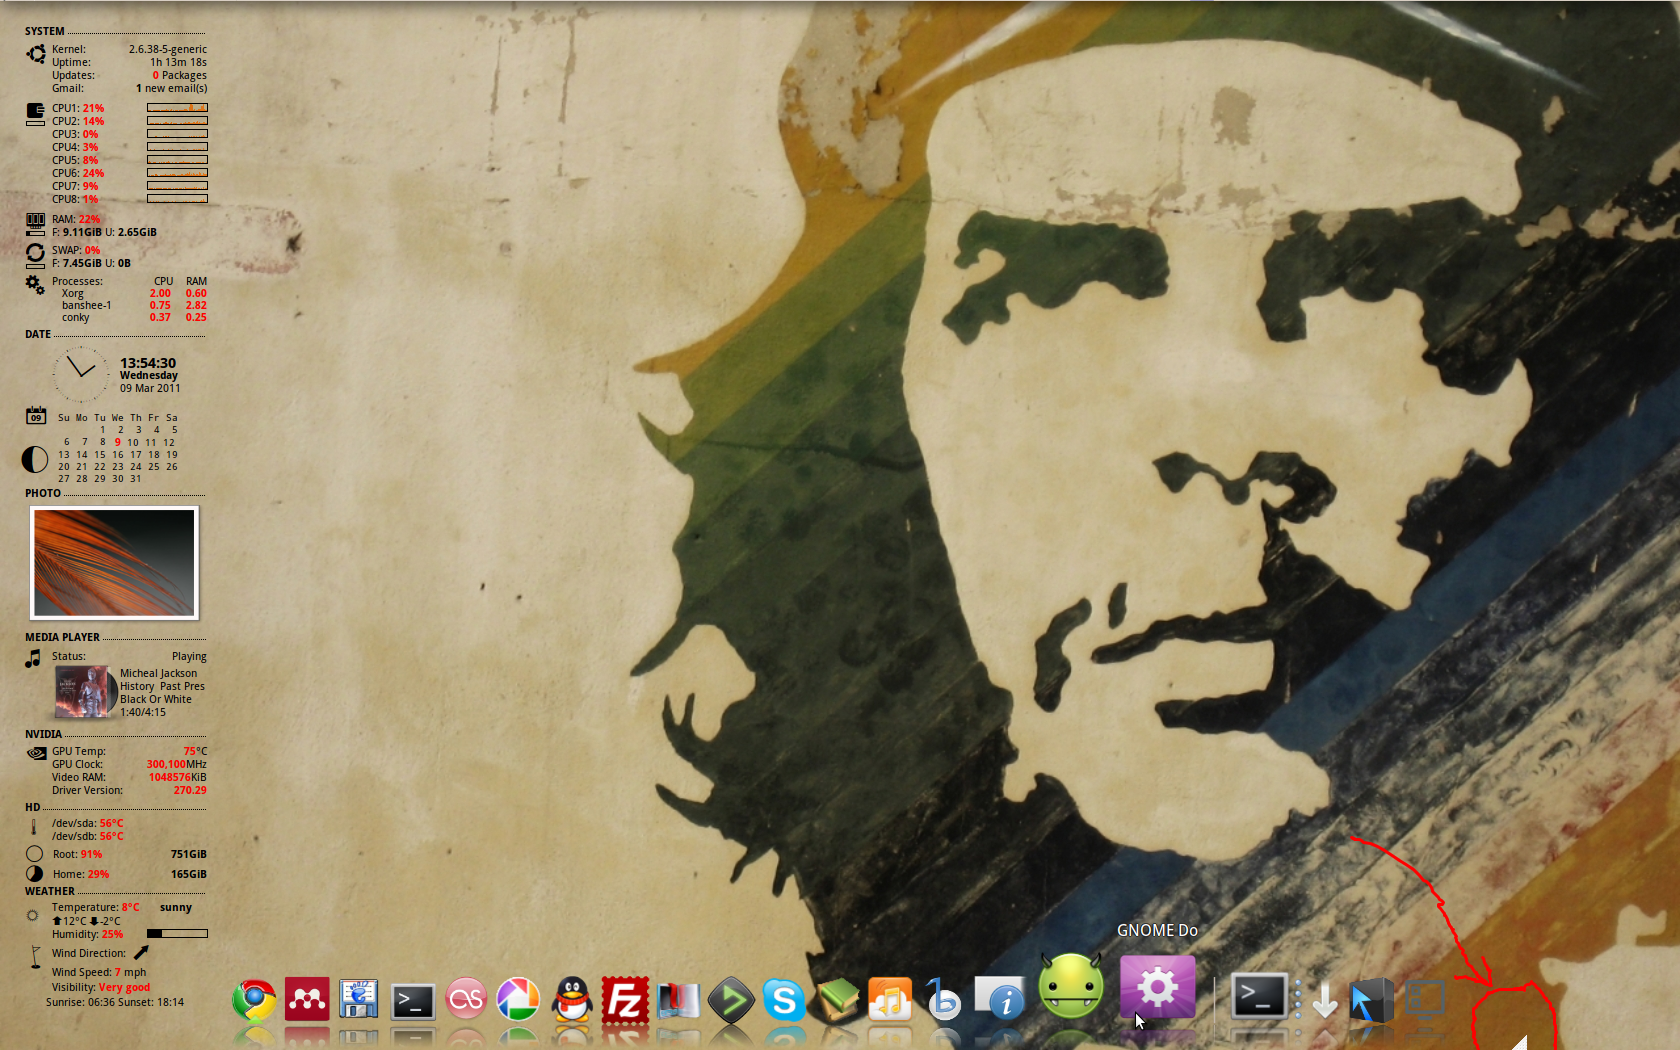Click the faded desktop monitor dock icon

click(x=1425, y=999)
